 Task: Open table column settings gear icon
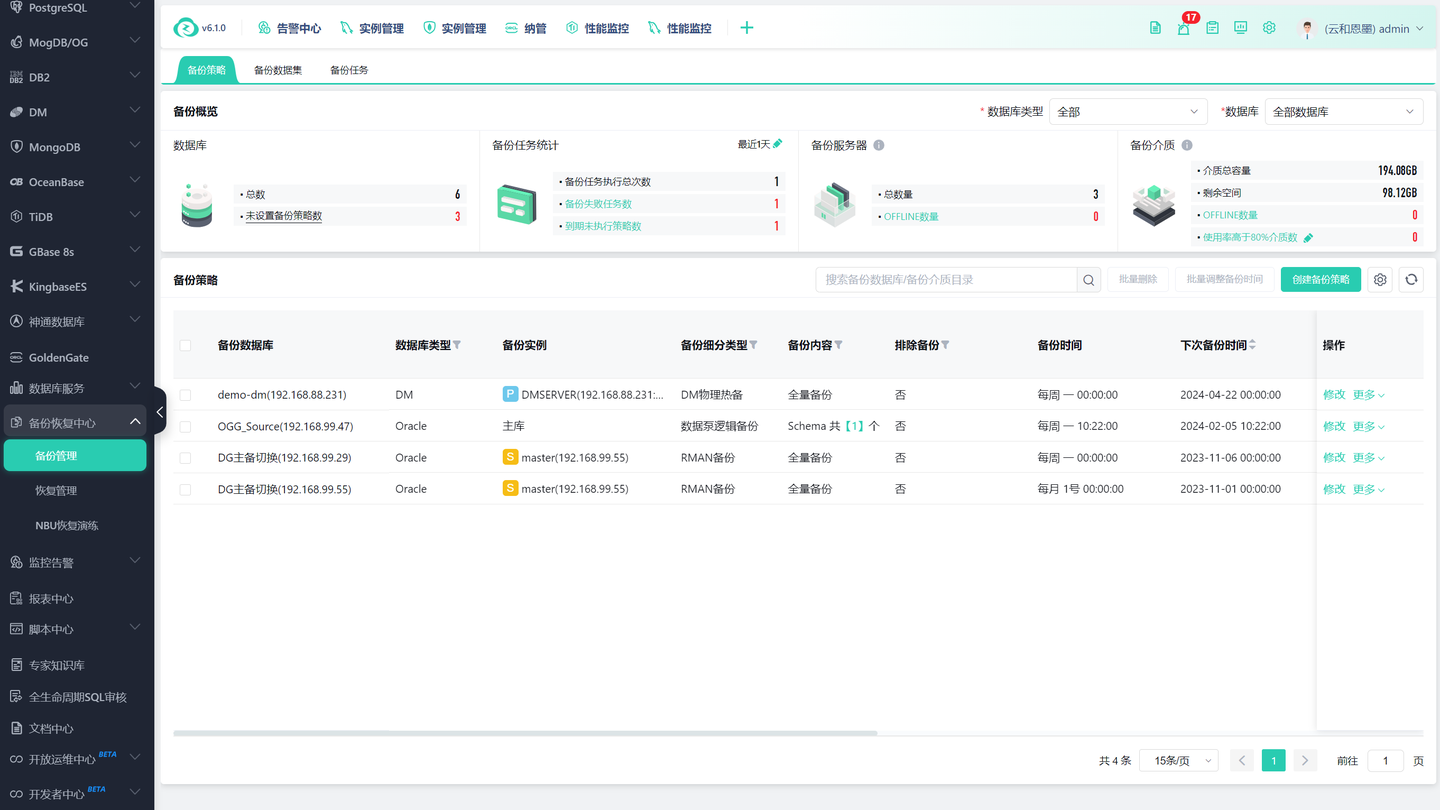point(1380,280)
